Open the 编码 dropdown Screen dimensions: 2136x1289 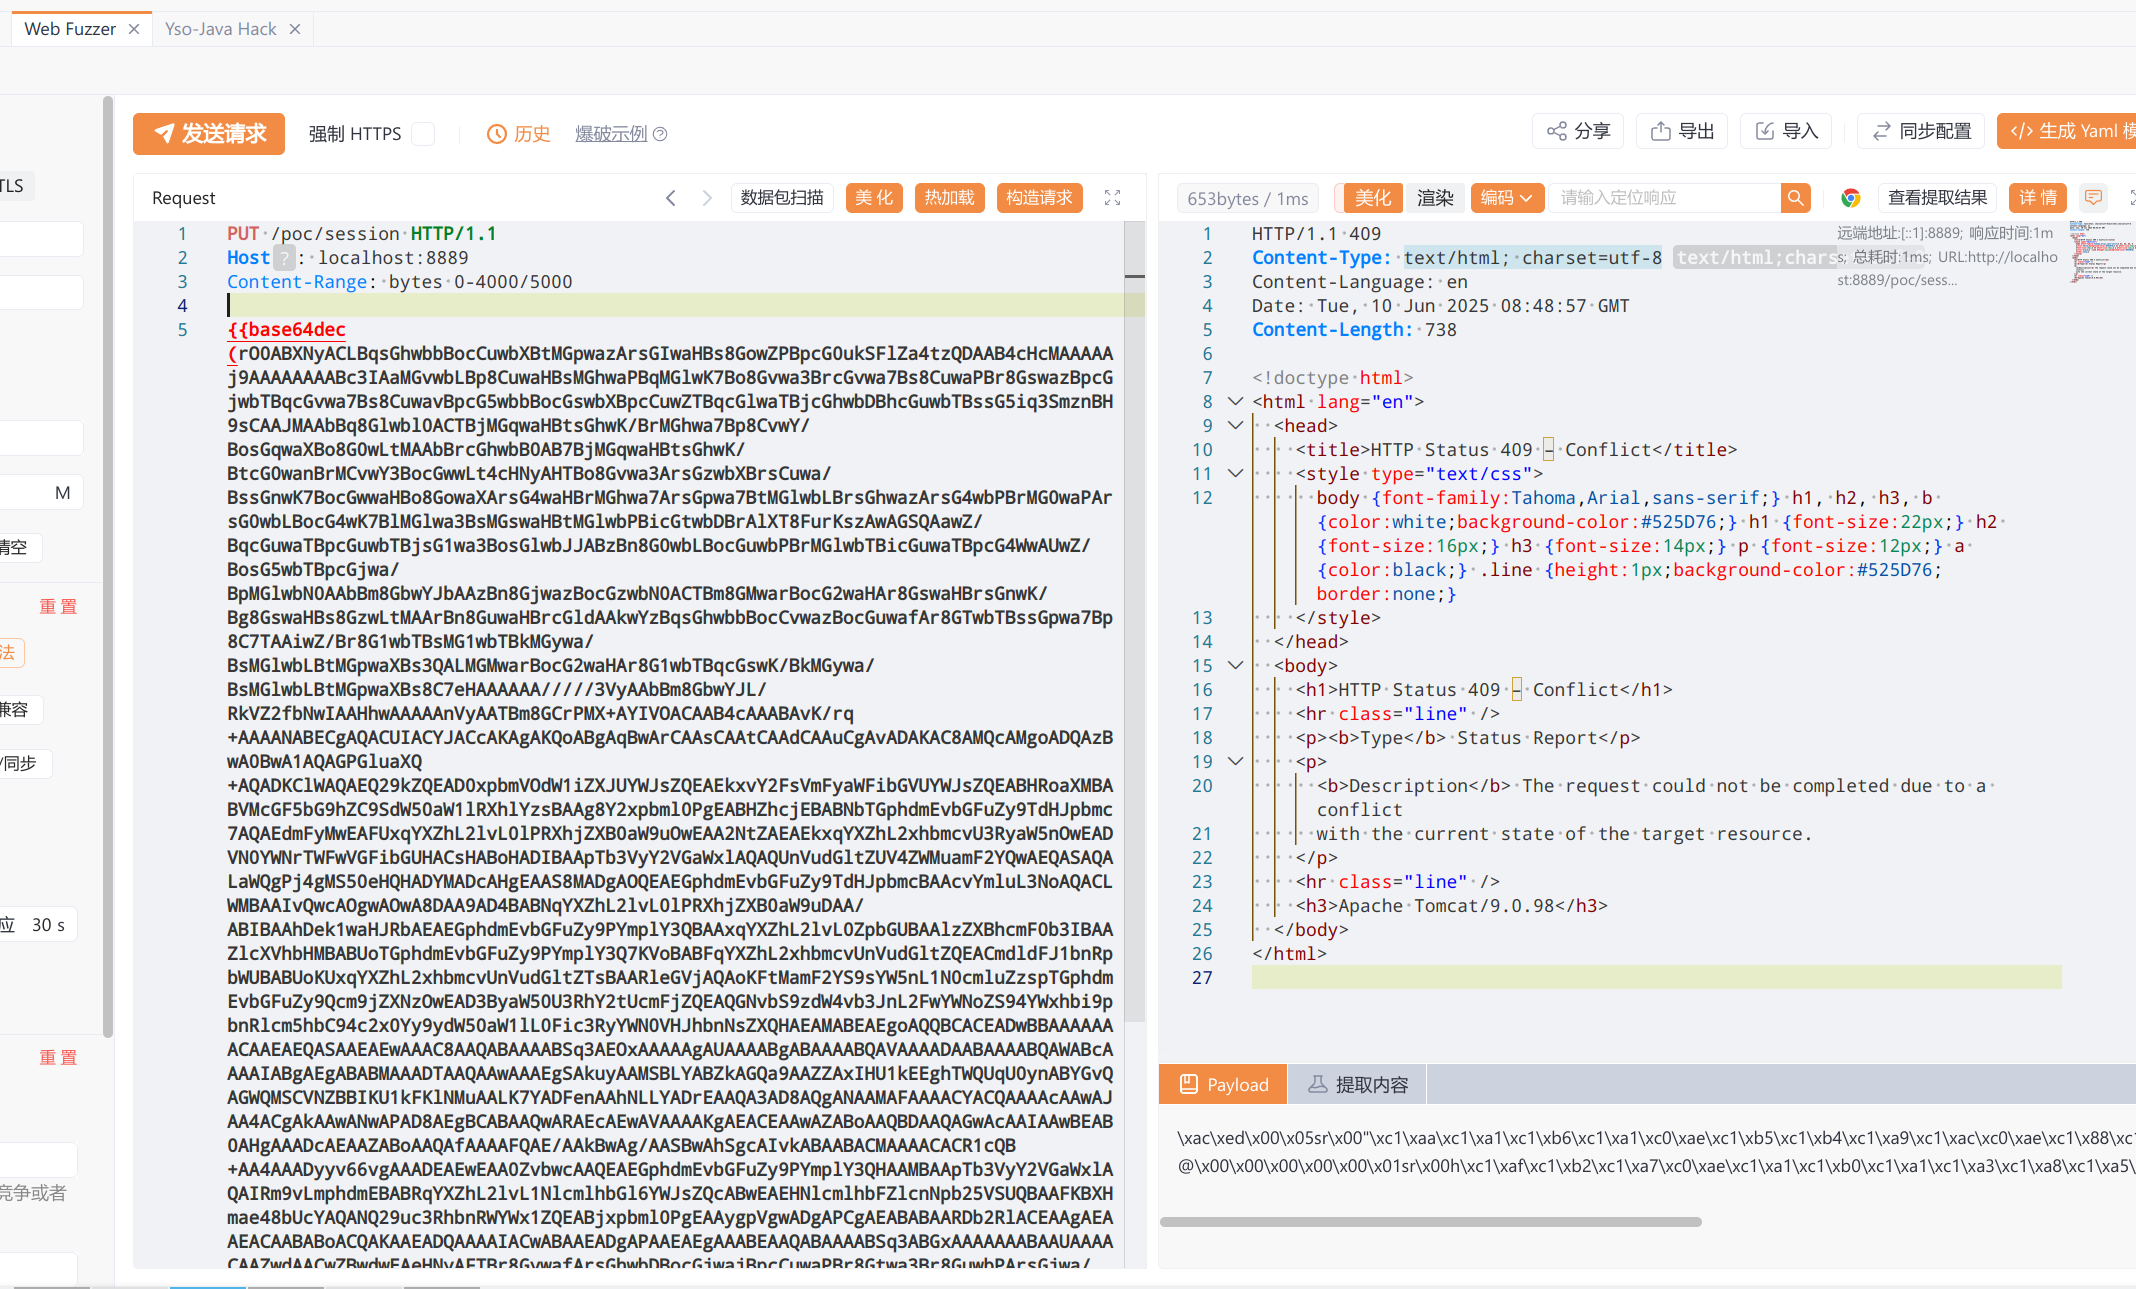[x=1506, y=198]
